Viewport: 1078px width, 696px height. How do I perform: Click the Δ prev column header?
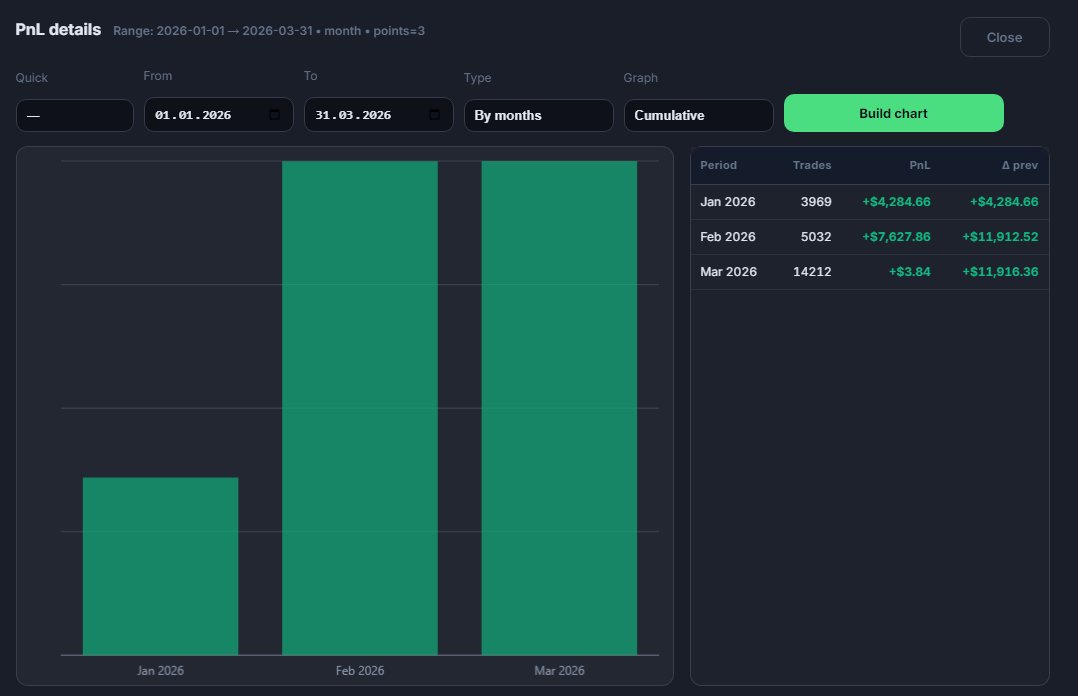(x=1020, y=165)
